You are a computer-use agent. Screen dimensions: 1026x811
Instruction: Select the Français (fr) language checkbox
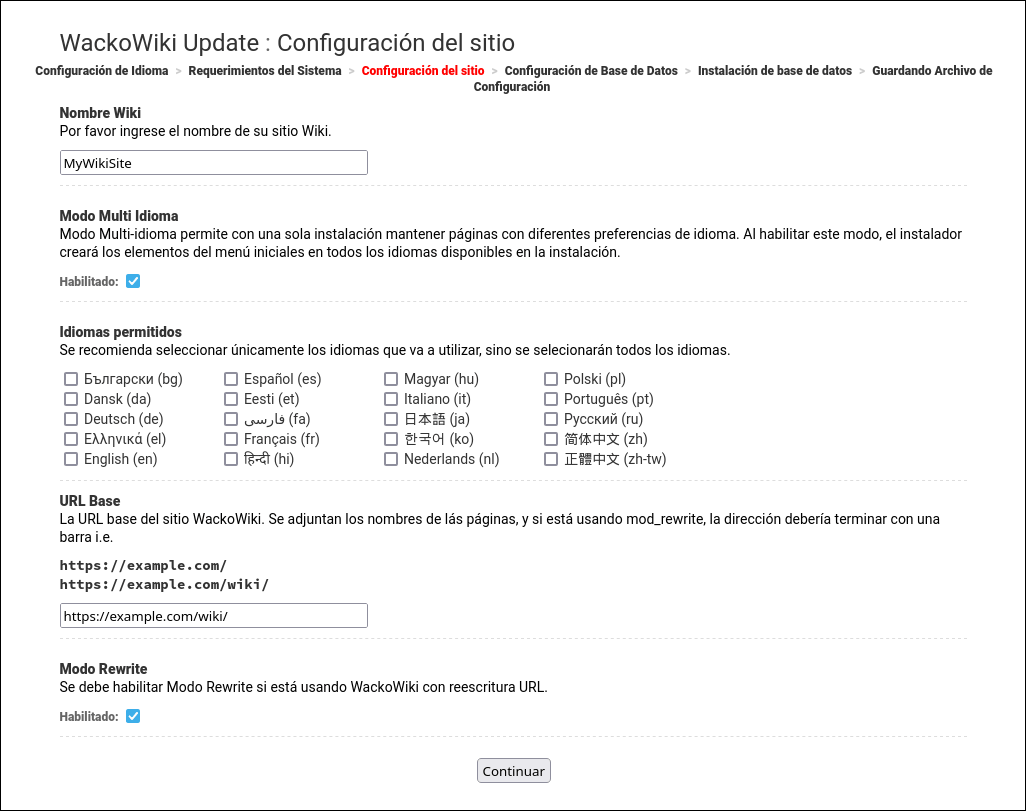click(x=231, y=439)
